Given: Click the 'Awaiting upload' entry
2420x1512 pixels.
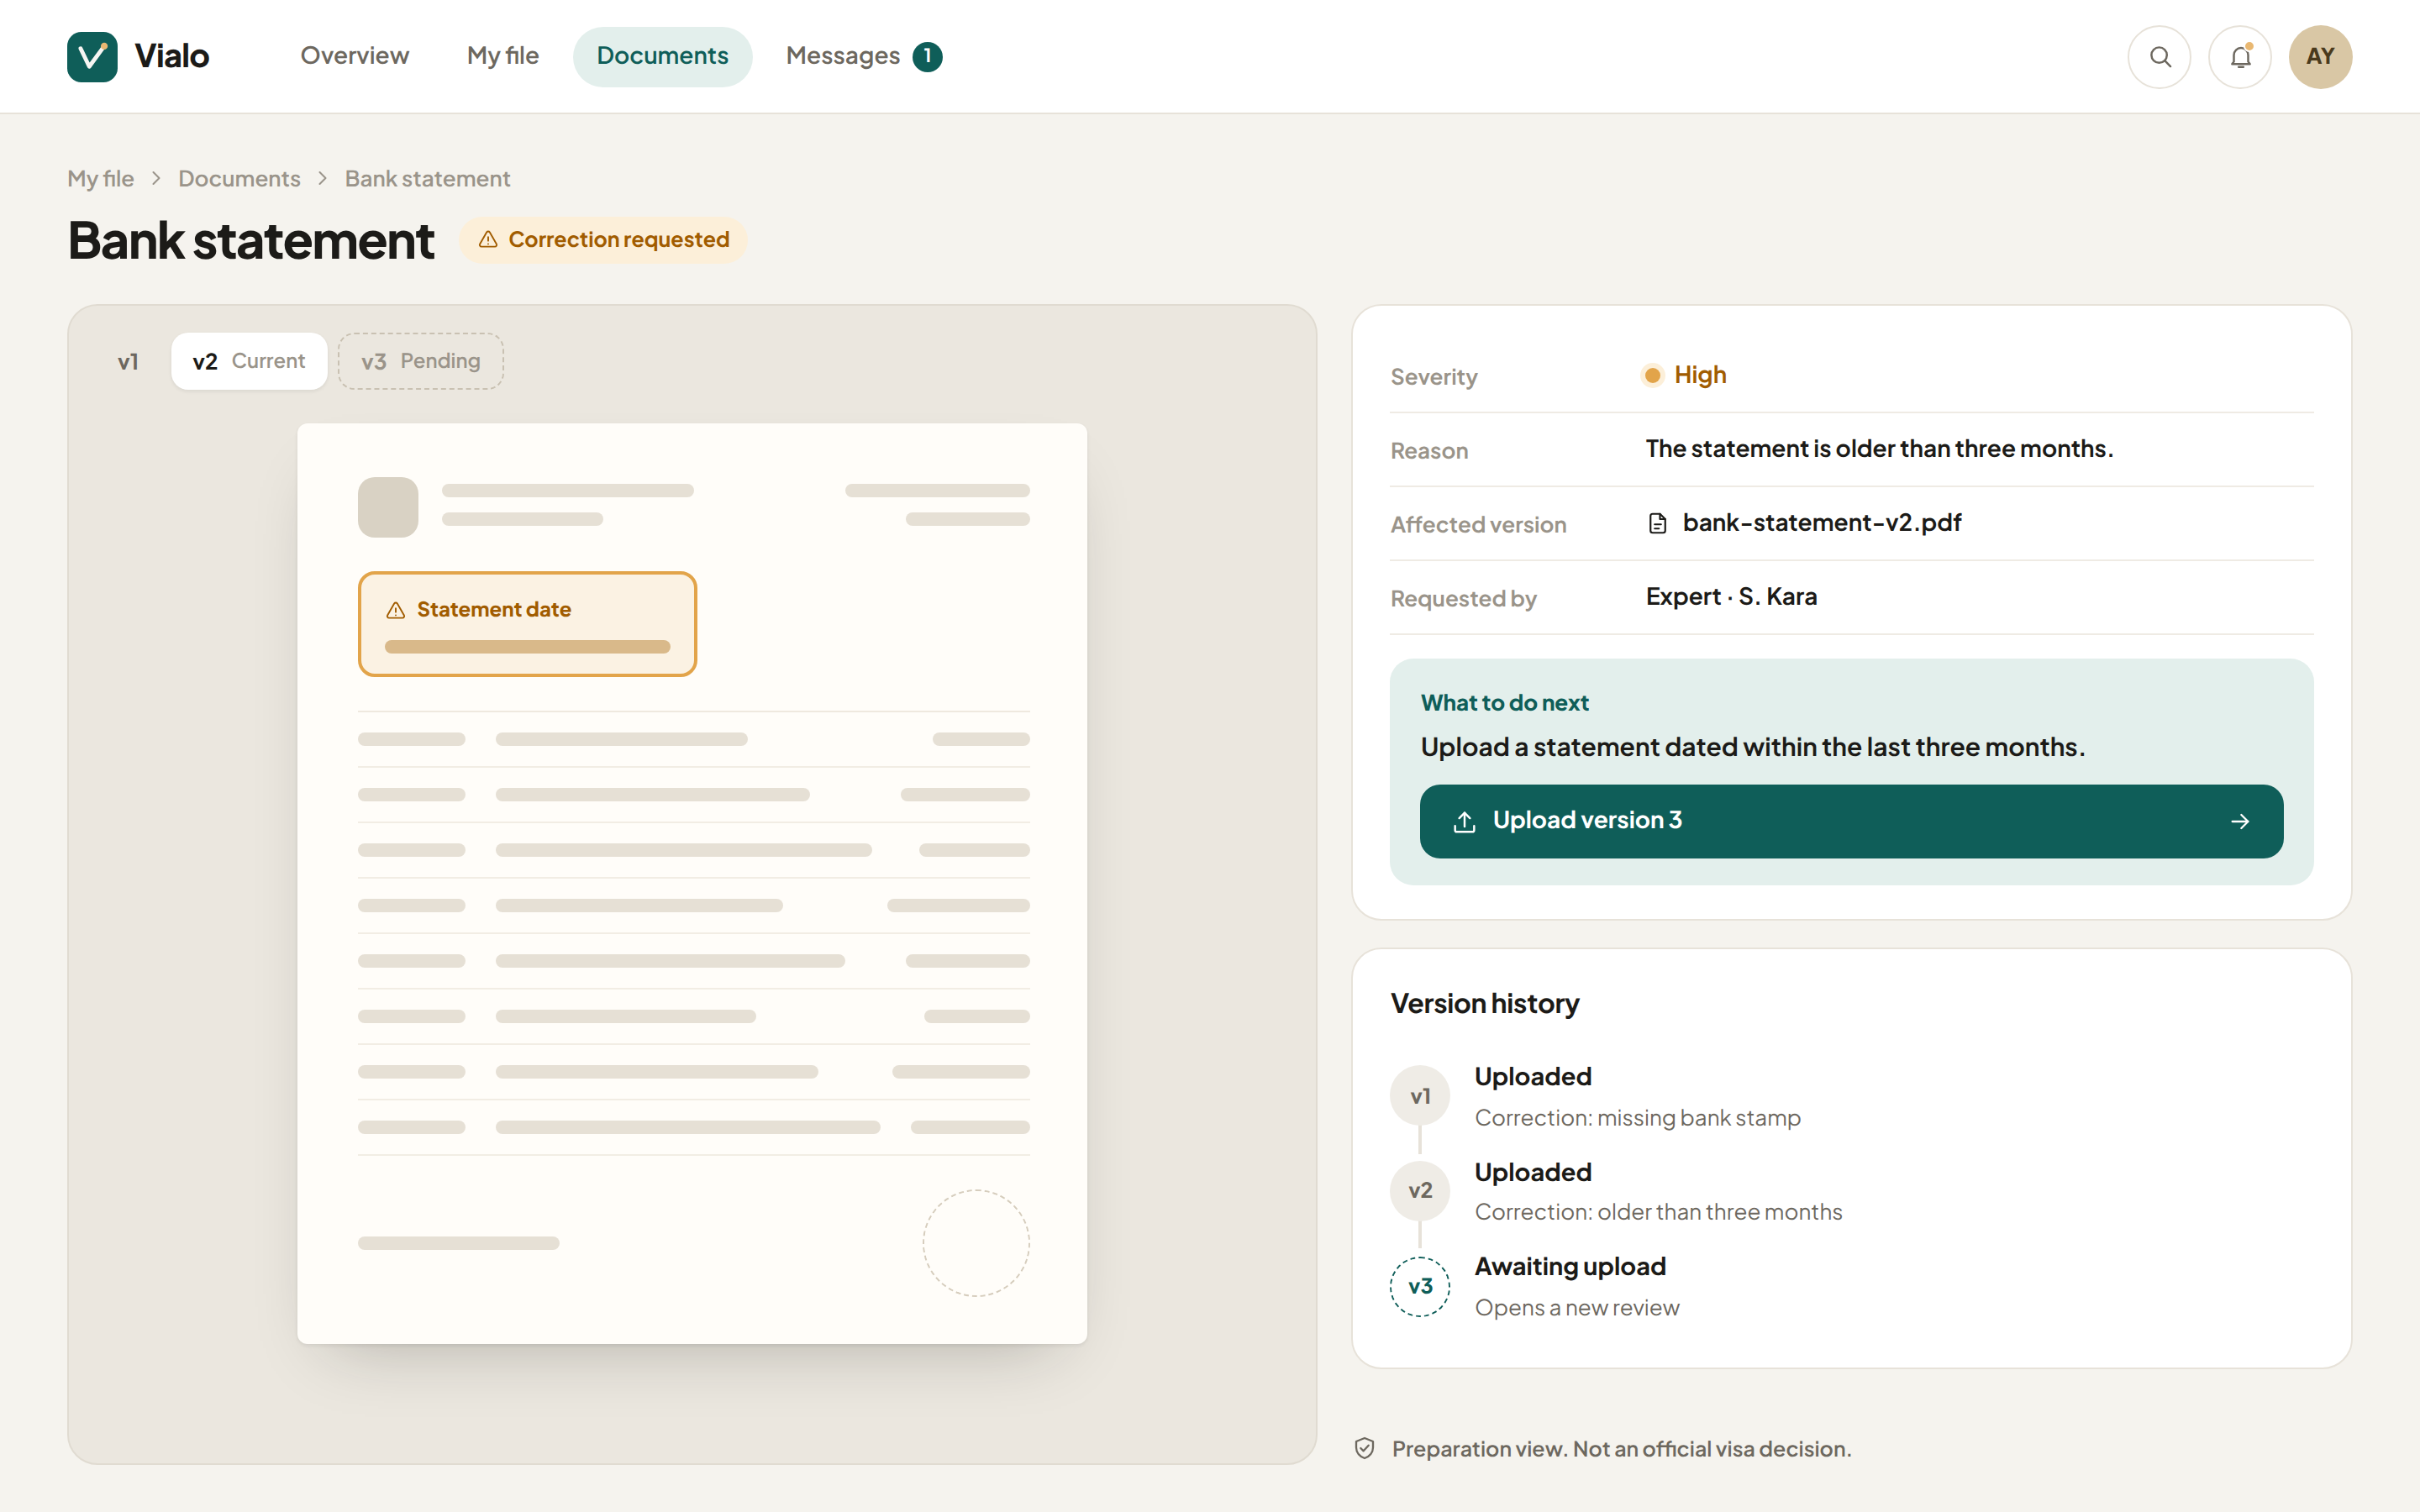Looking at the screenshot, I should [1570, 1267].
